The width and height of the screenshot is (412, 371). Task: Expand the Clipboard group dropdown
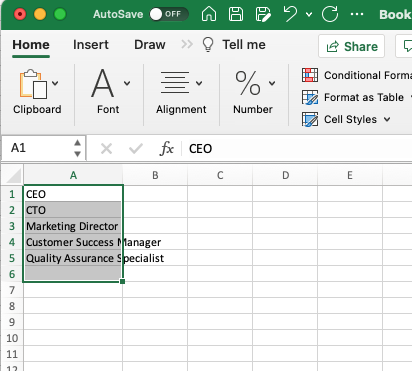coord(55,83)
